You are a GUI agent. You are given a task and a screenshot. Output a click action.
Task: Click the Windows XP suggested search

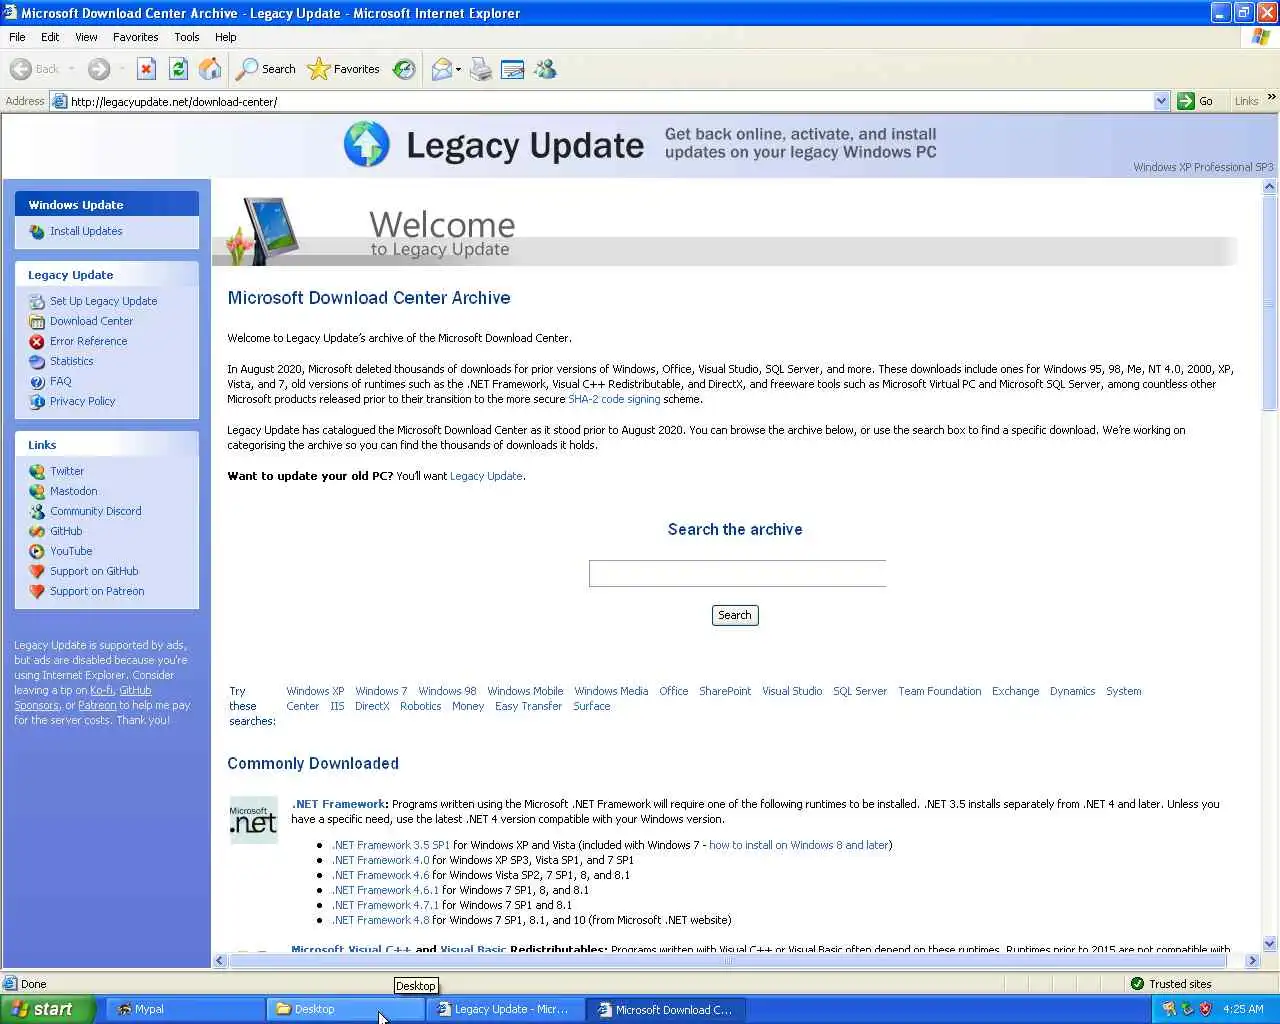315,691
